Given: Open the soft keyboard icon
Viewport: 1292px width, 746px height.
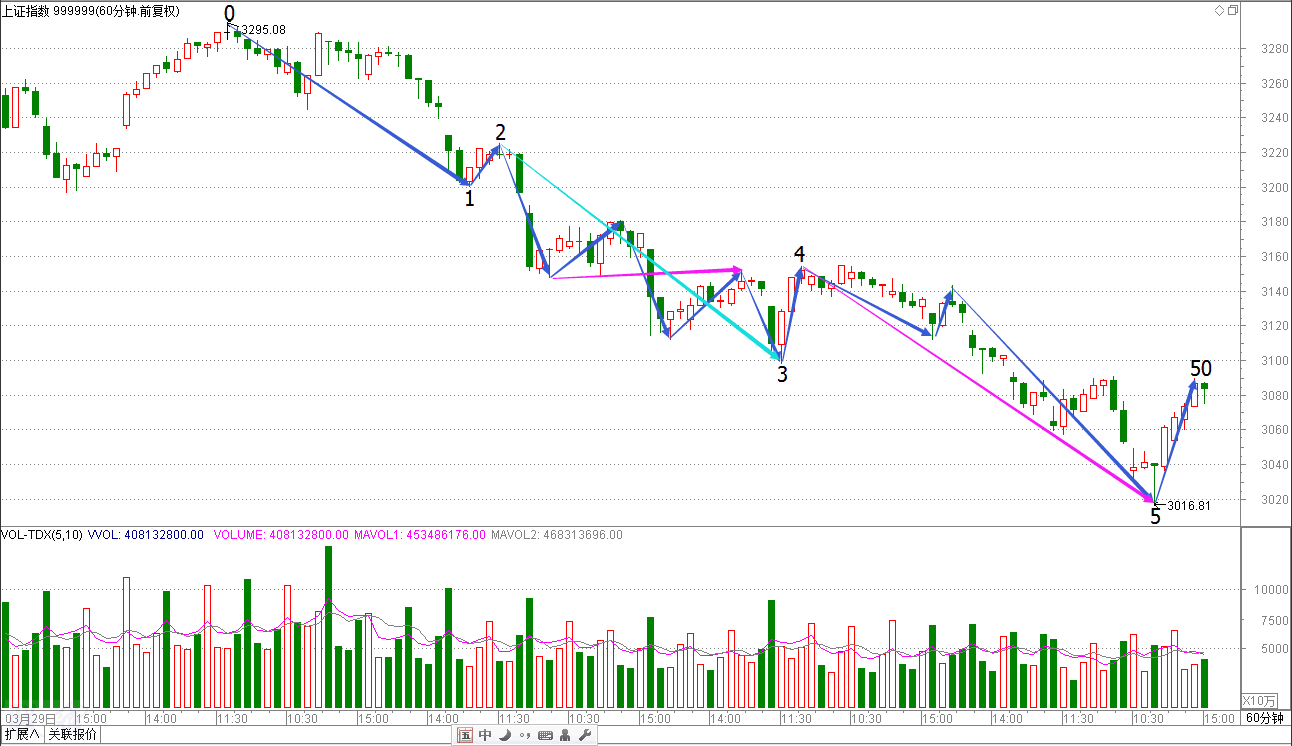Looking at the screenshot, I should [545, 736].
